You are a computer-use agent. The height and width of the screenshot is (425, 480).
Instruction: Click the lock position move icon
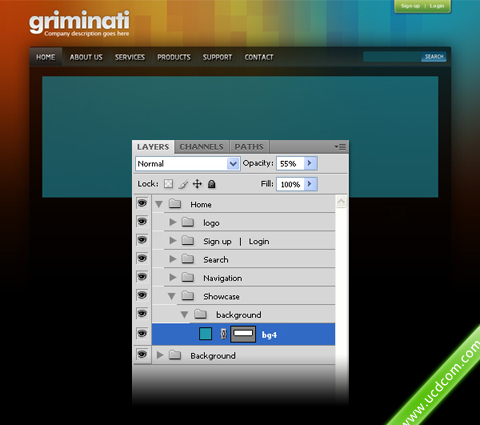coord(197,184)
